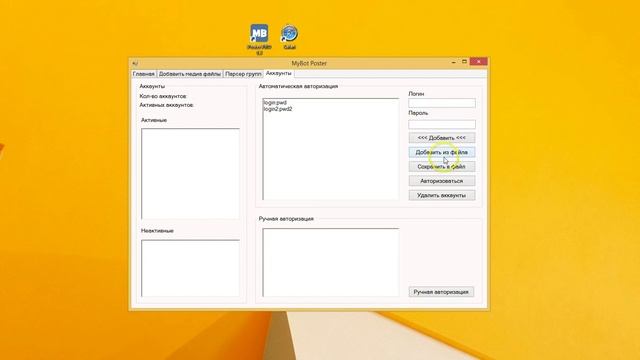The width and height of the screenshot is (640, 360).
Task: Open the Добавить медиа файлы tab
Action: (x=190, y=74)
